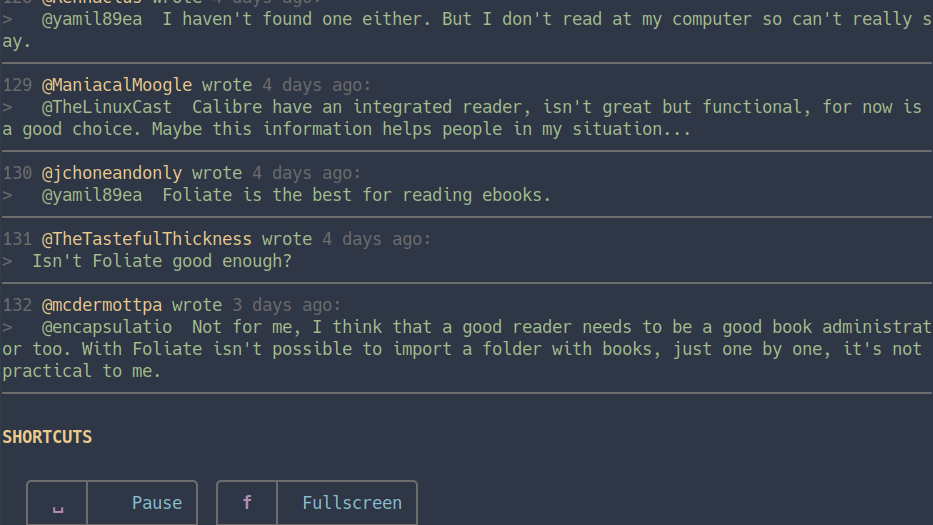The width and height of the screenshot is (933, 525).
Task: Click the @encapsulatio mention in comment 132
Action: 107,327
